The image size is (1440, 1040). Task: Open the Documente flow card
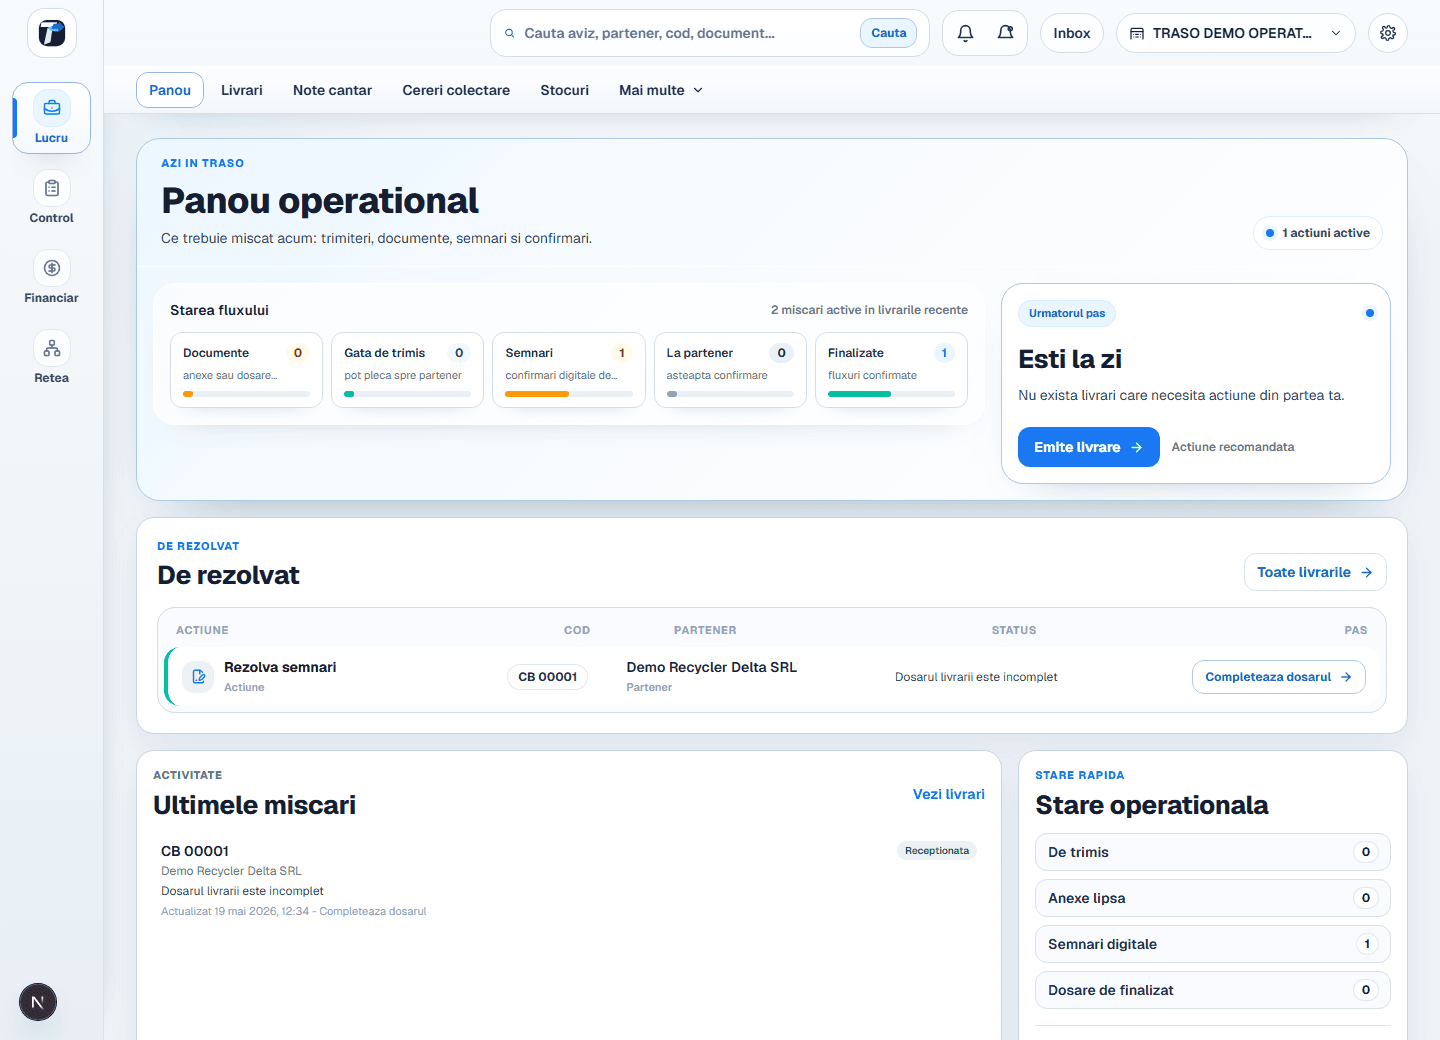click(x=246, y=370)
